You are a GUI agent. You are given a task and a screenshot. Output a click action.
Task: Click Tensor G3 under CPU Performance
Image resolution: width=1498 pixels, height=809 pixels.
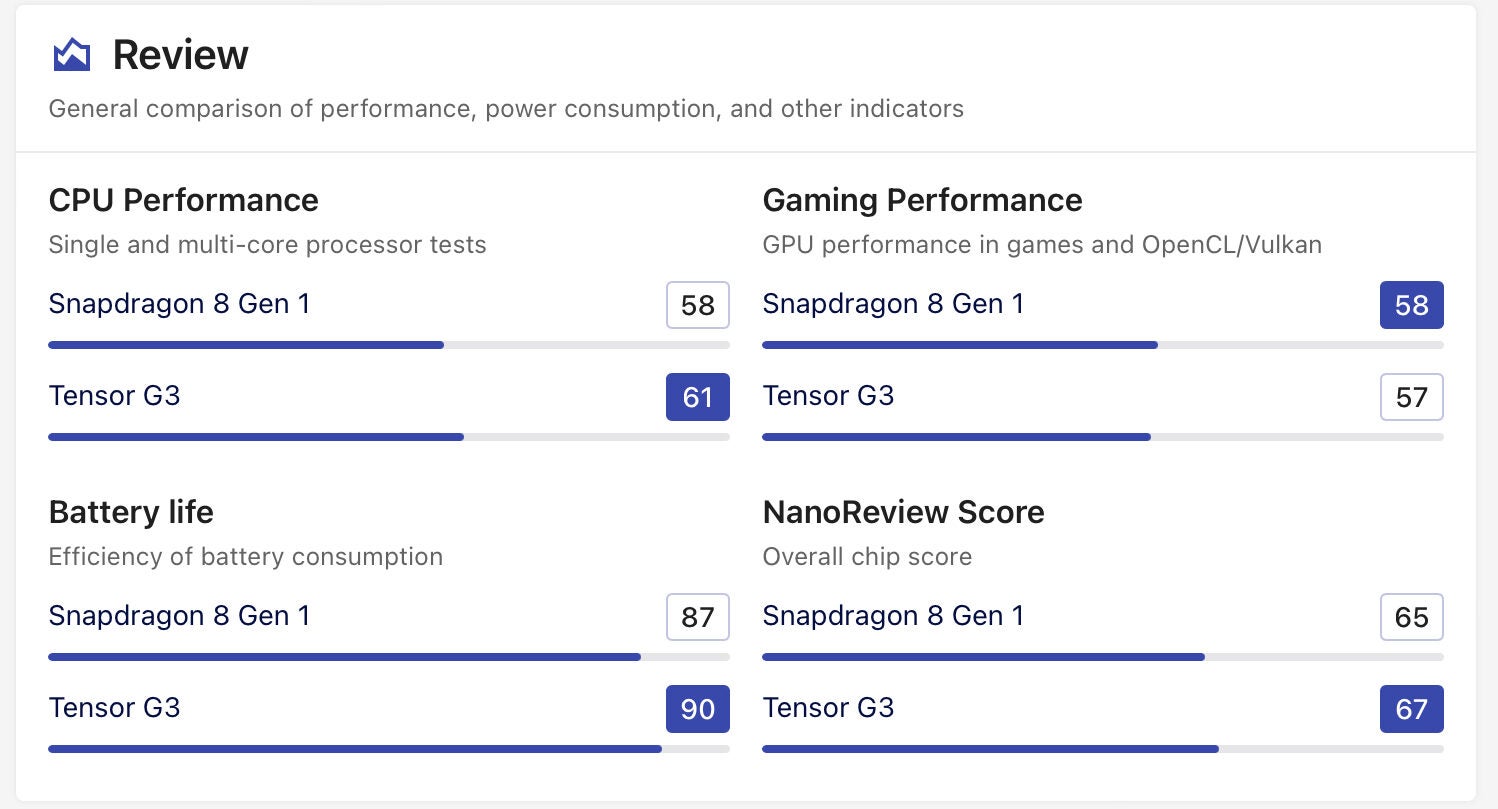tap(114, 396)
